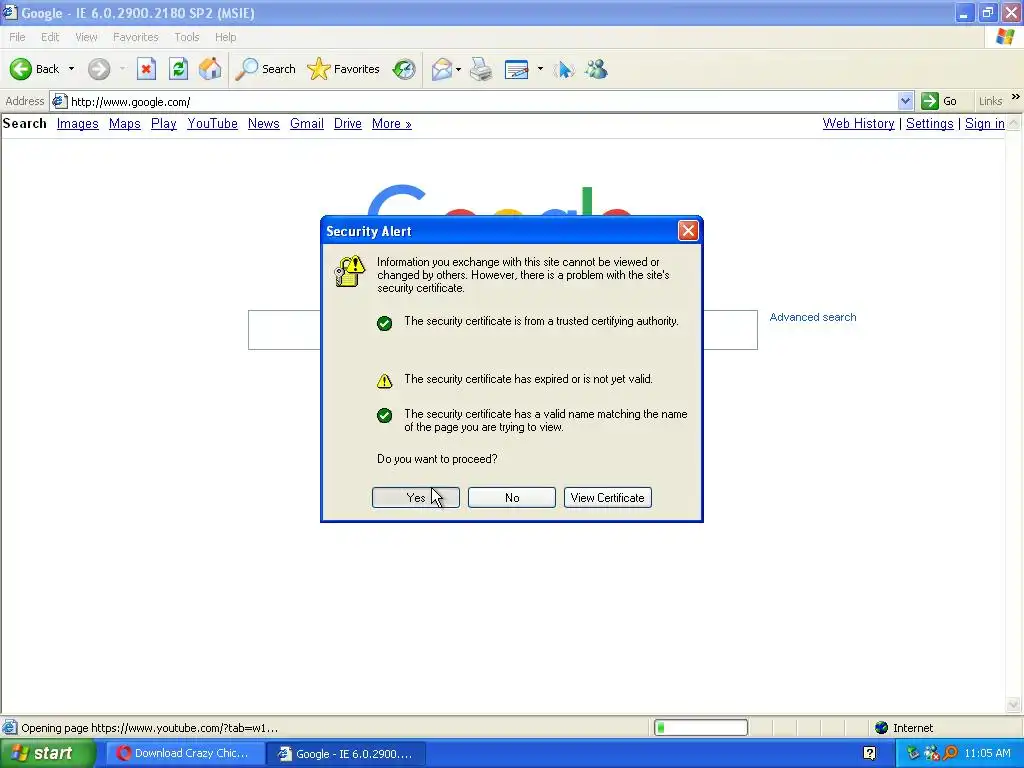1024x768 pixels.
Task: Go to the Home page icon
Action: coord(210,69)
